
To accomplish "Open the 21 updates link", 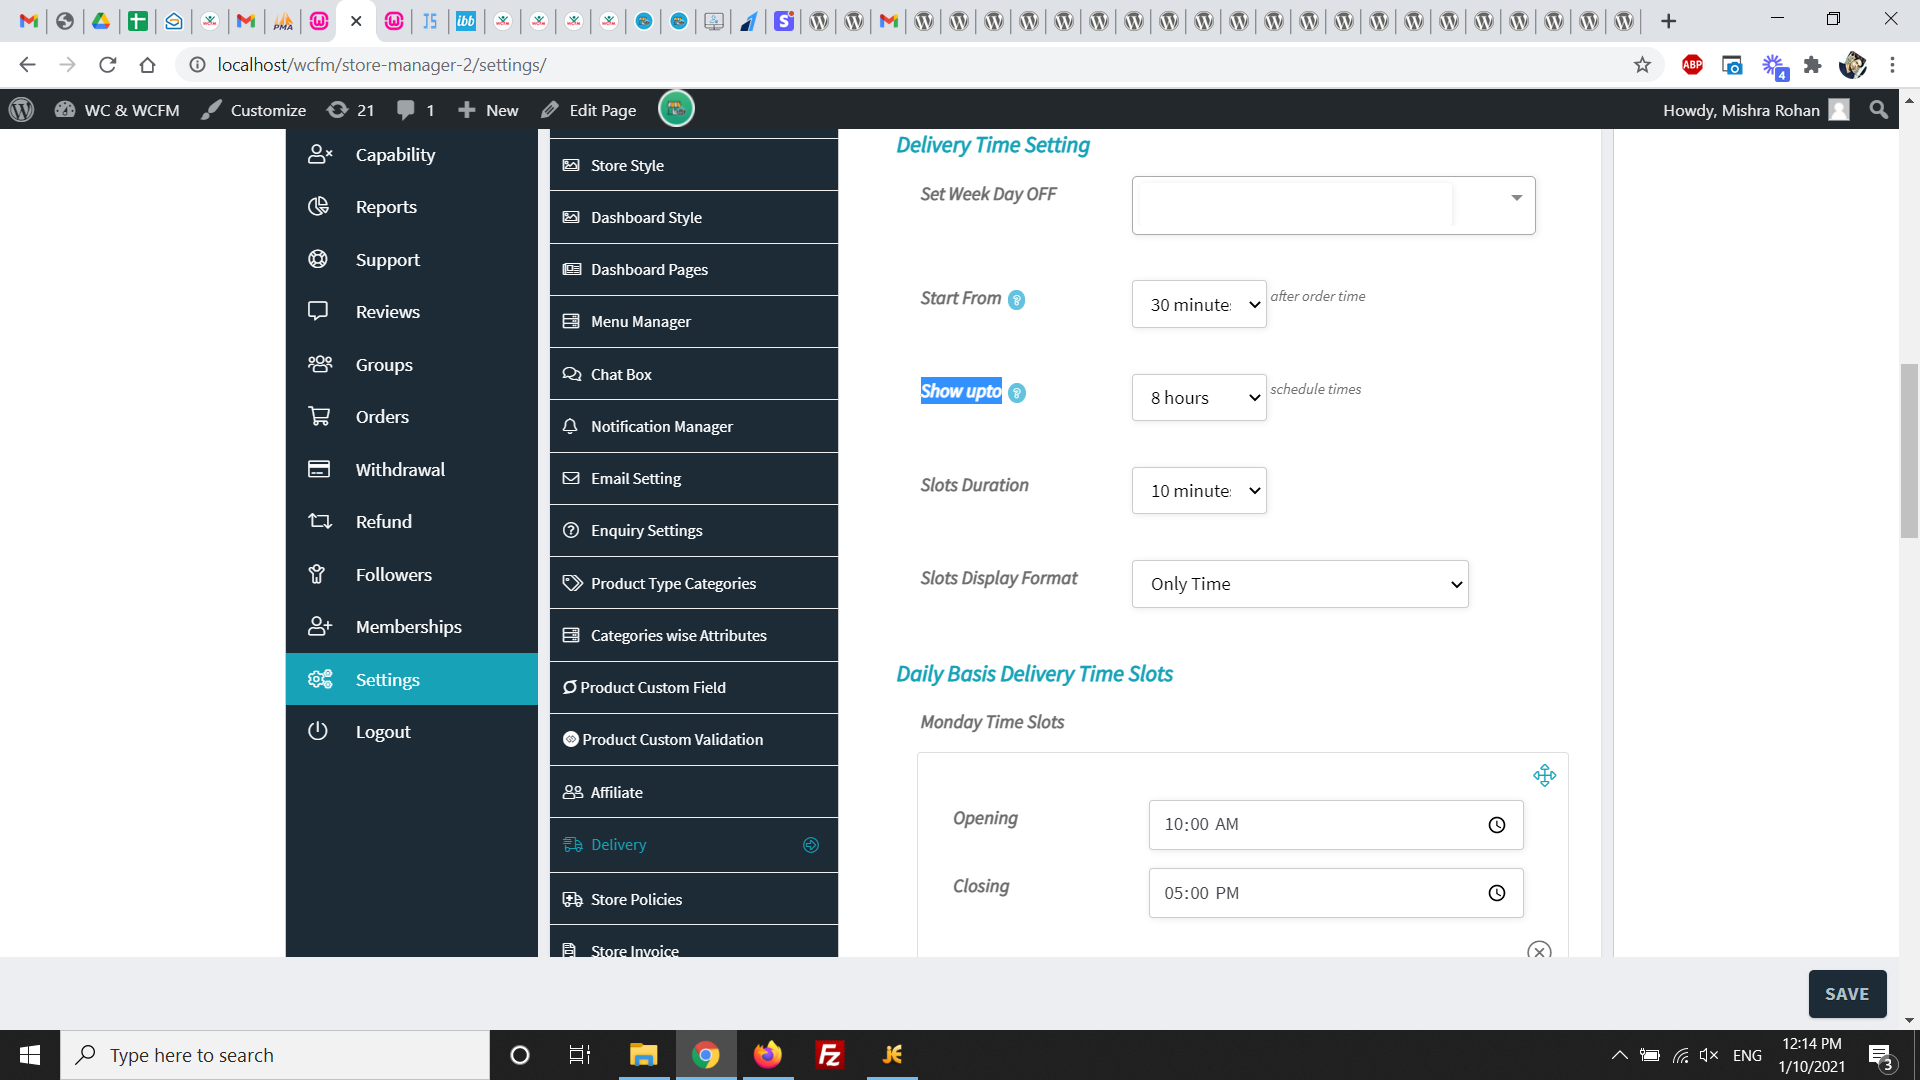I will click(x=352, y=110).
